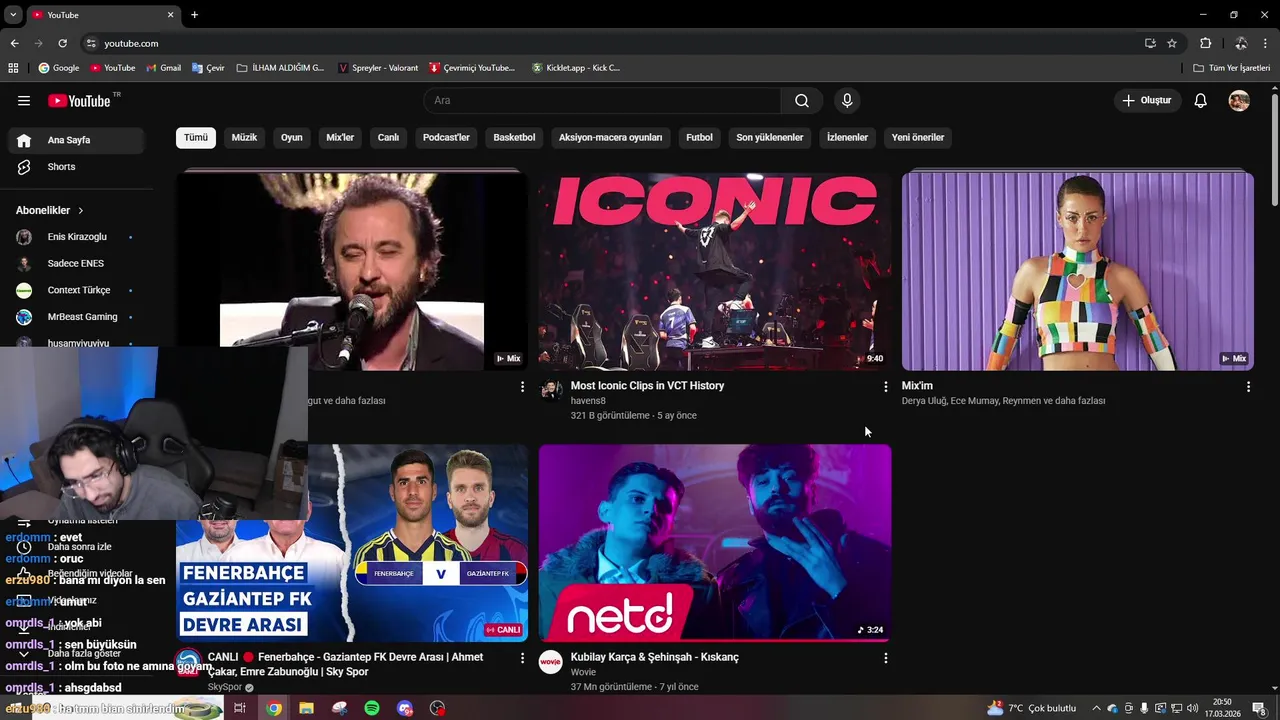Open the Mix'im playlist thumbnail
The width and height of the screenshot is (1280, 720).
1077,271
